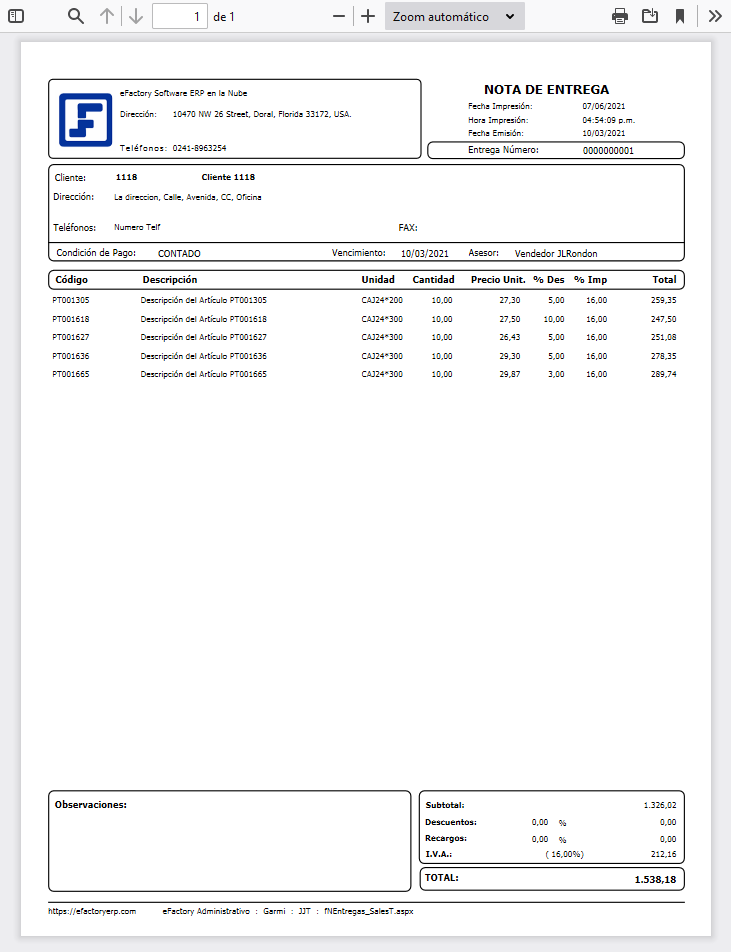Screen dimensions: 731x952
Task: Click the page number input field
Action: pyautogui.click(x=180, y=16)
